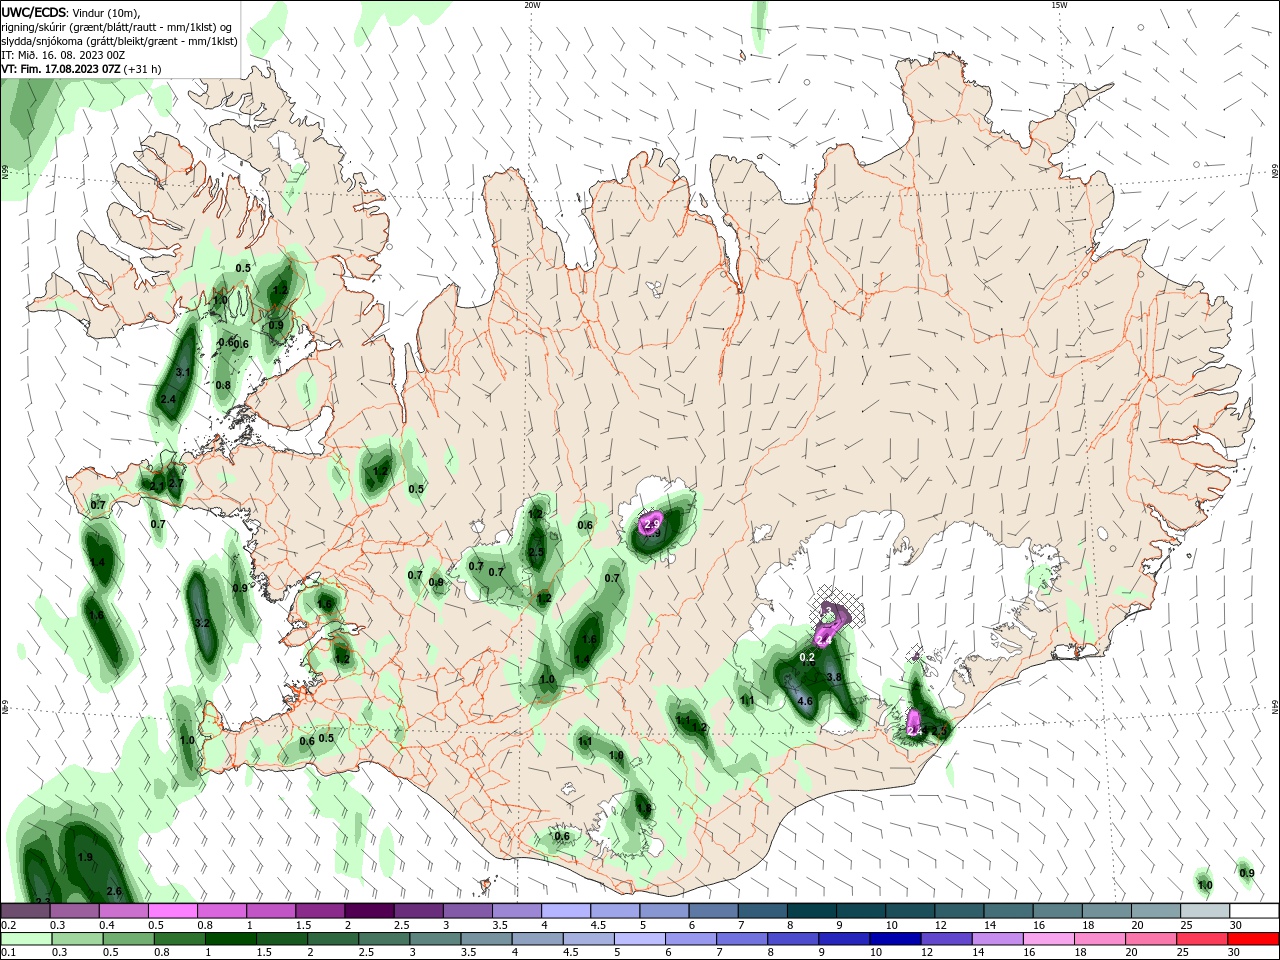Click the 3.1 precipitation value off Westfjords
Viewport: 1280px width, 960px height.
(183, 372)
